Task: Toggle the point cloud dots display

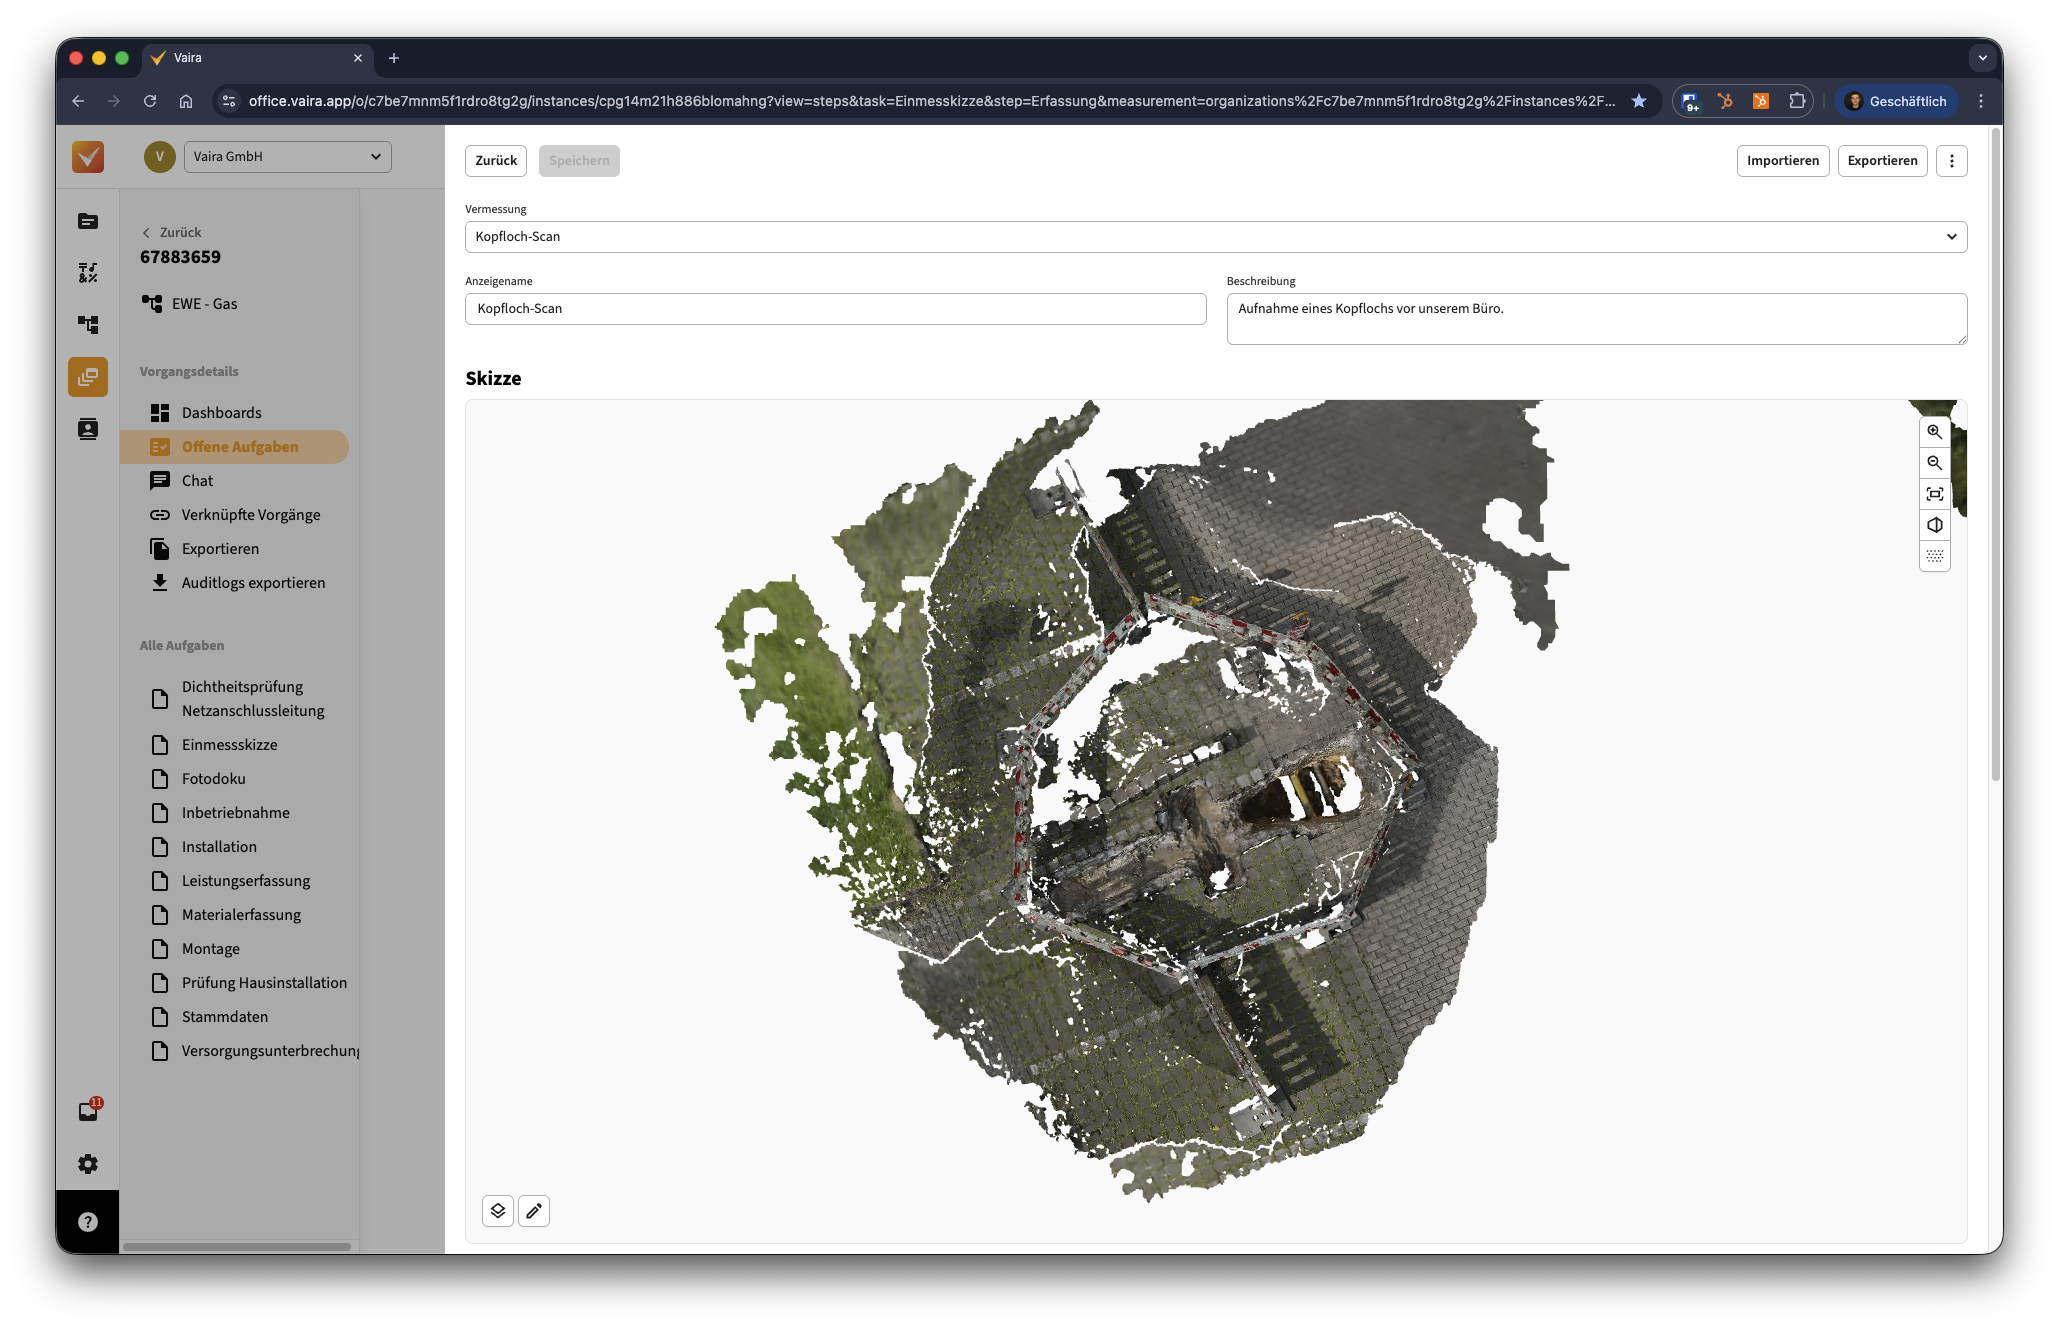Action: click(x=1934, y=556)
